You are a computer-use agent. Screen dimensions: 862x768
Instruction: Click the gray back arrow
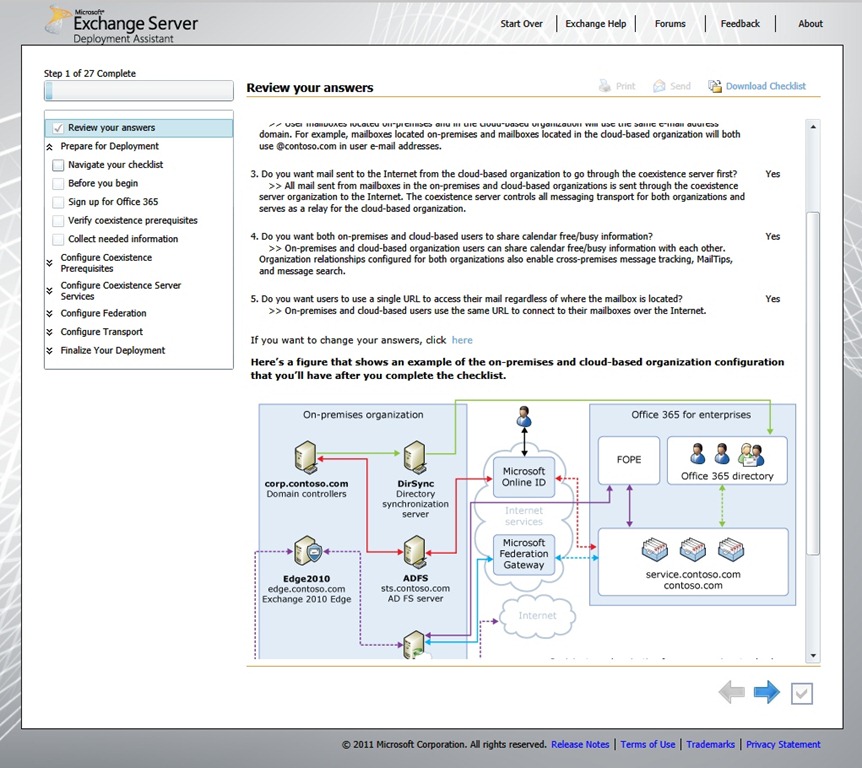pyautogui.click(x=731, y=692)
